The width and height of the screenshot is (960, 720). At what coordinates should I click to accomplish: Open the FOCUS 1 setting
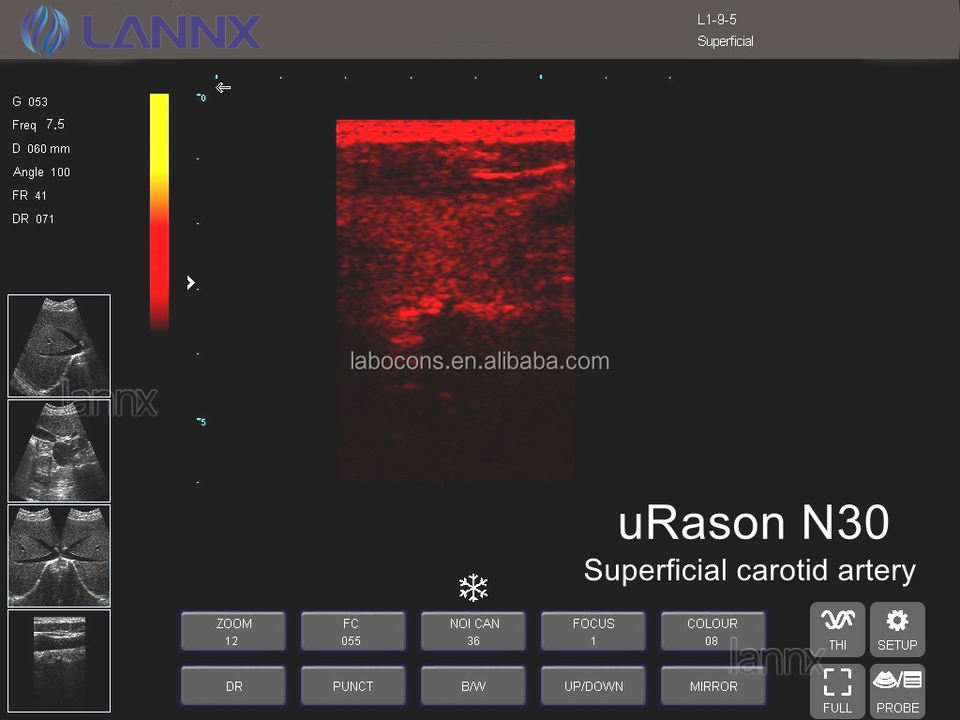click(x=593, y=631)
